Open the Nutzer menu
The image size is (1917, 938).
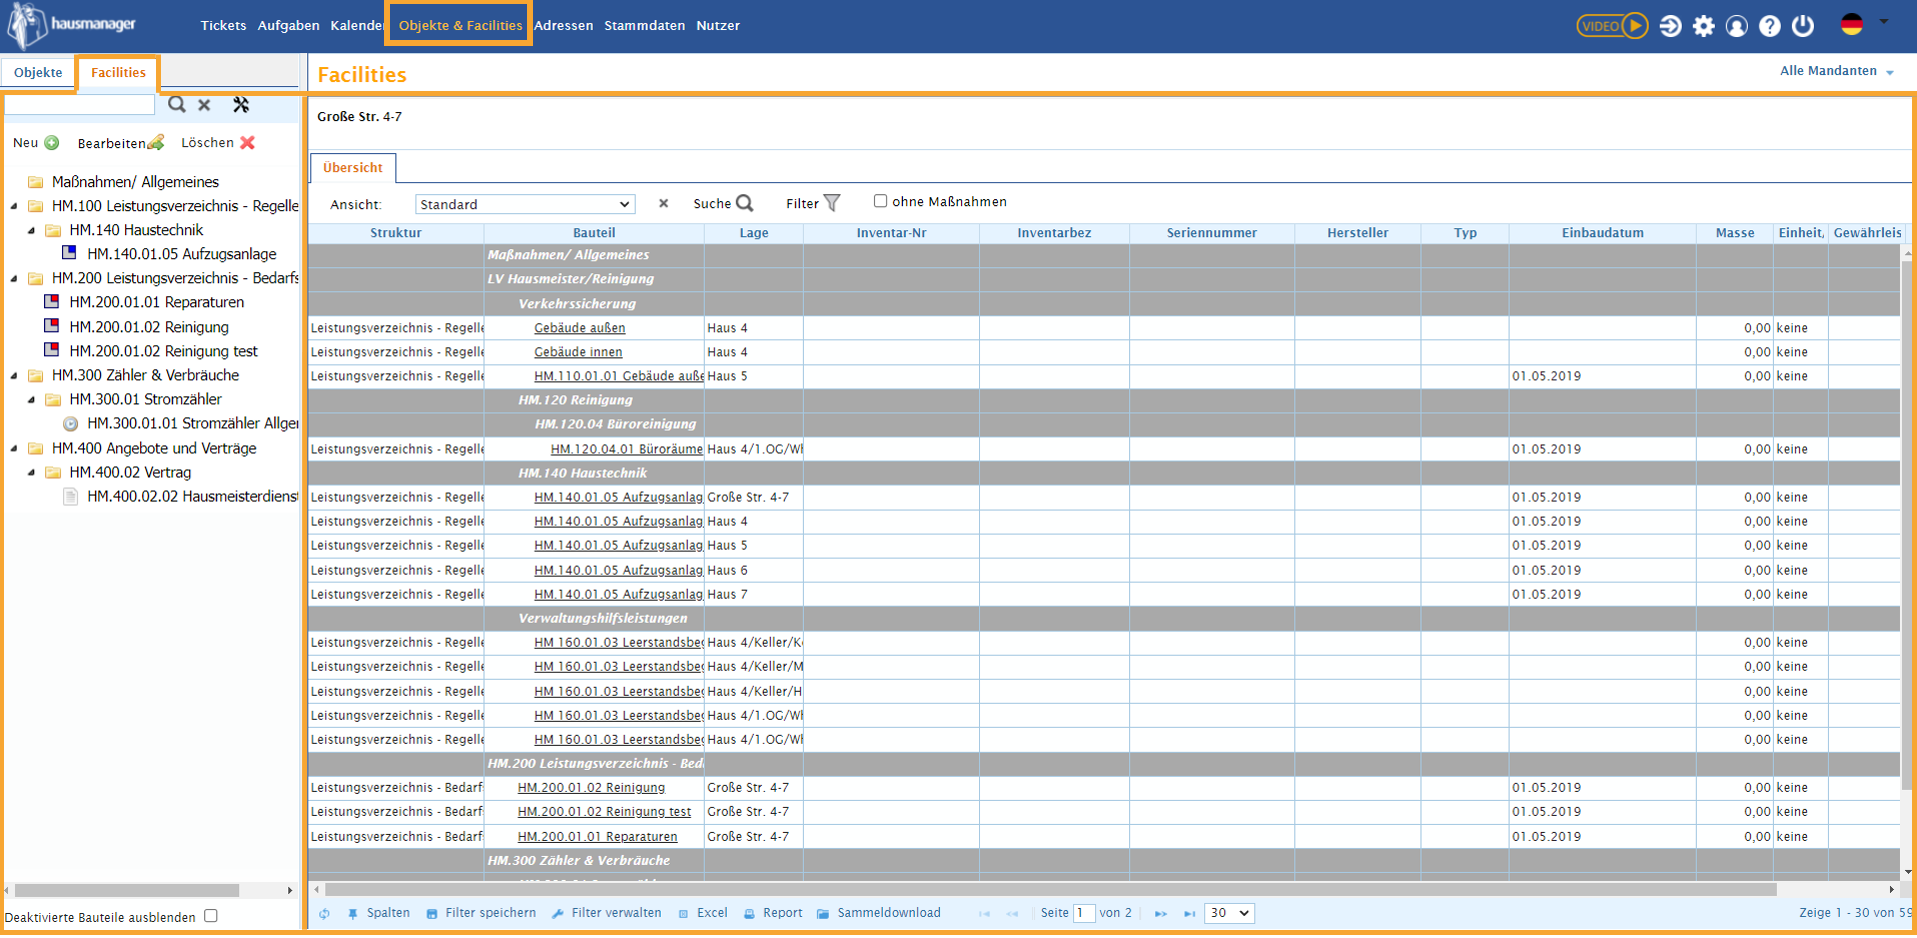click(718, 26)
